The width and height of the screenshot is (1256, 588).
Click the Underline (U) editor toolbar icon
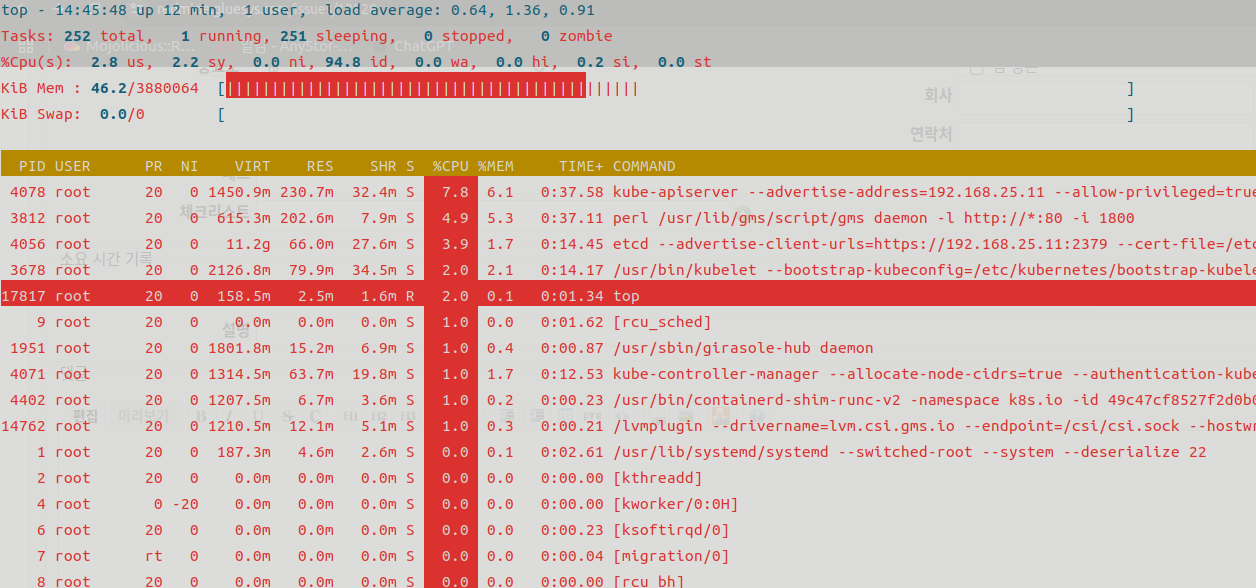coord(258,416)
